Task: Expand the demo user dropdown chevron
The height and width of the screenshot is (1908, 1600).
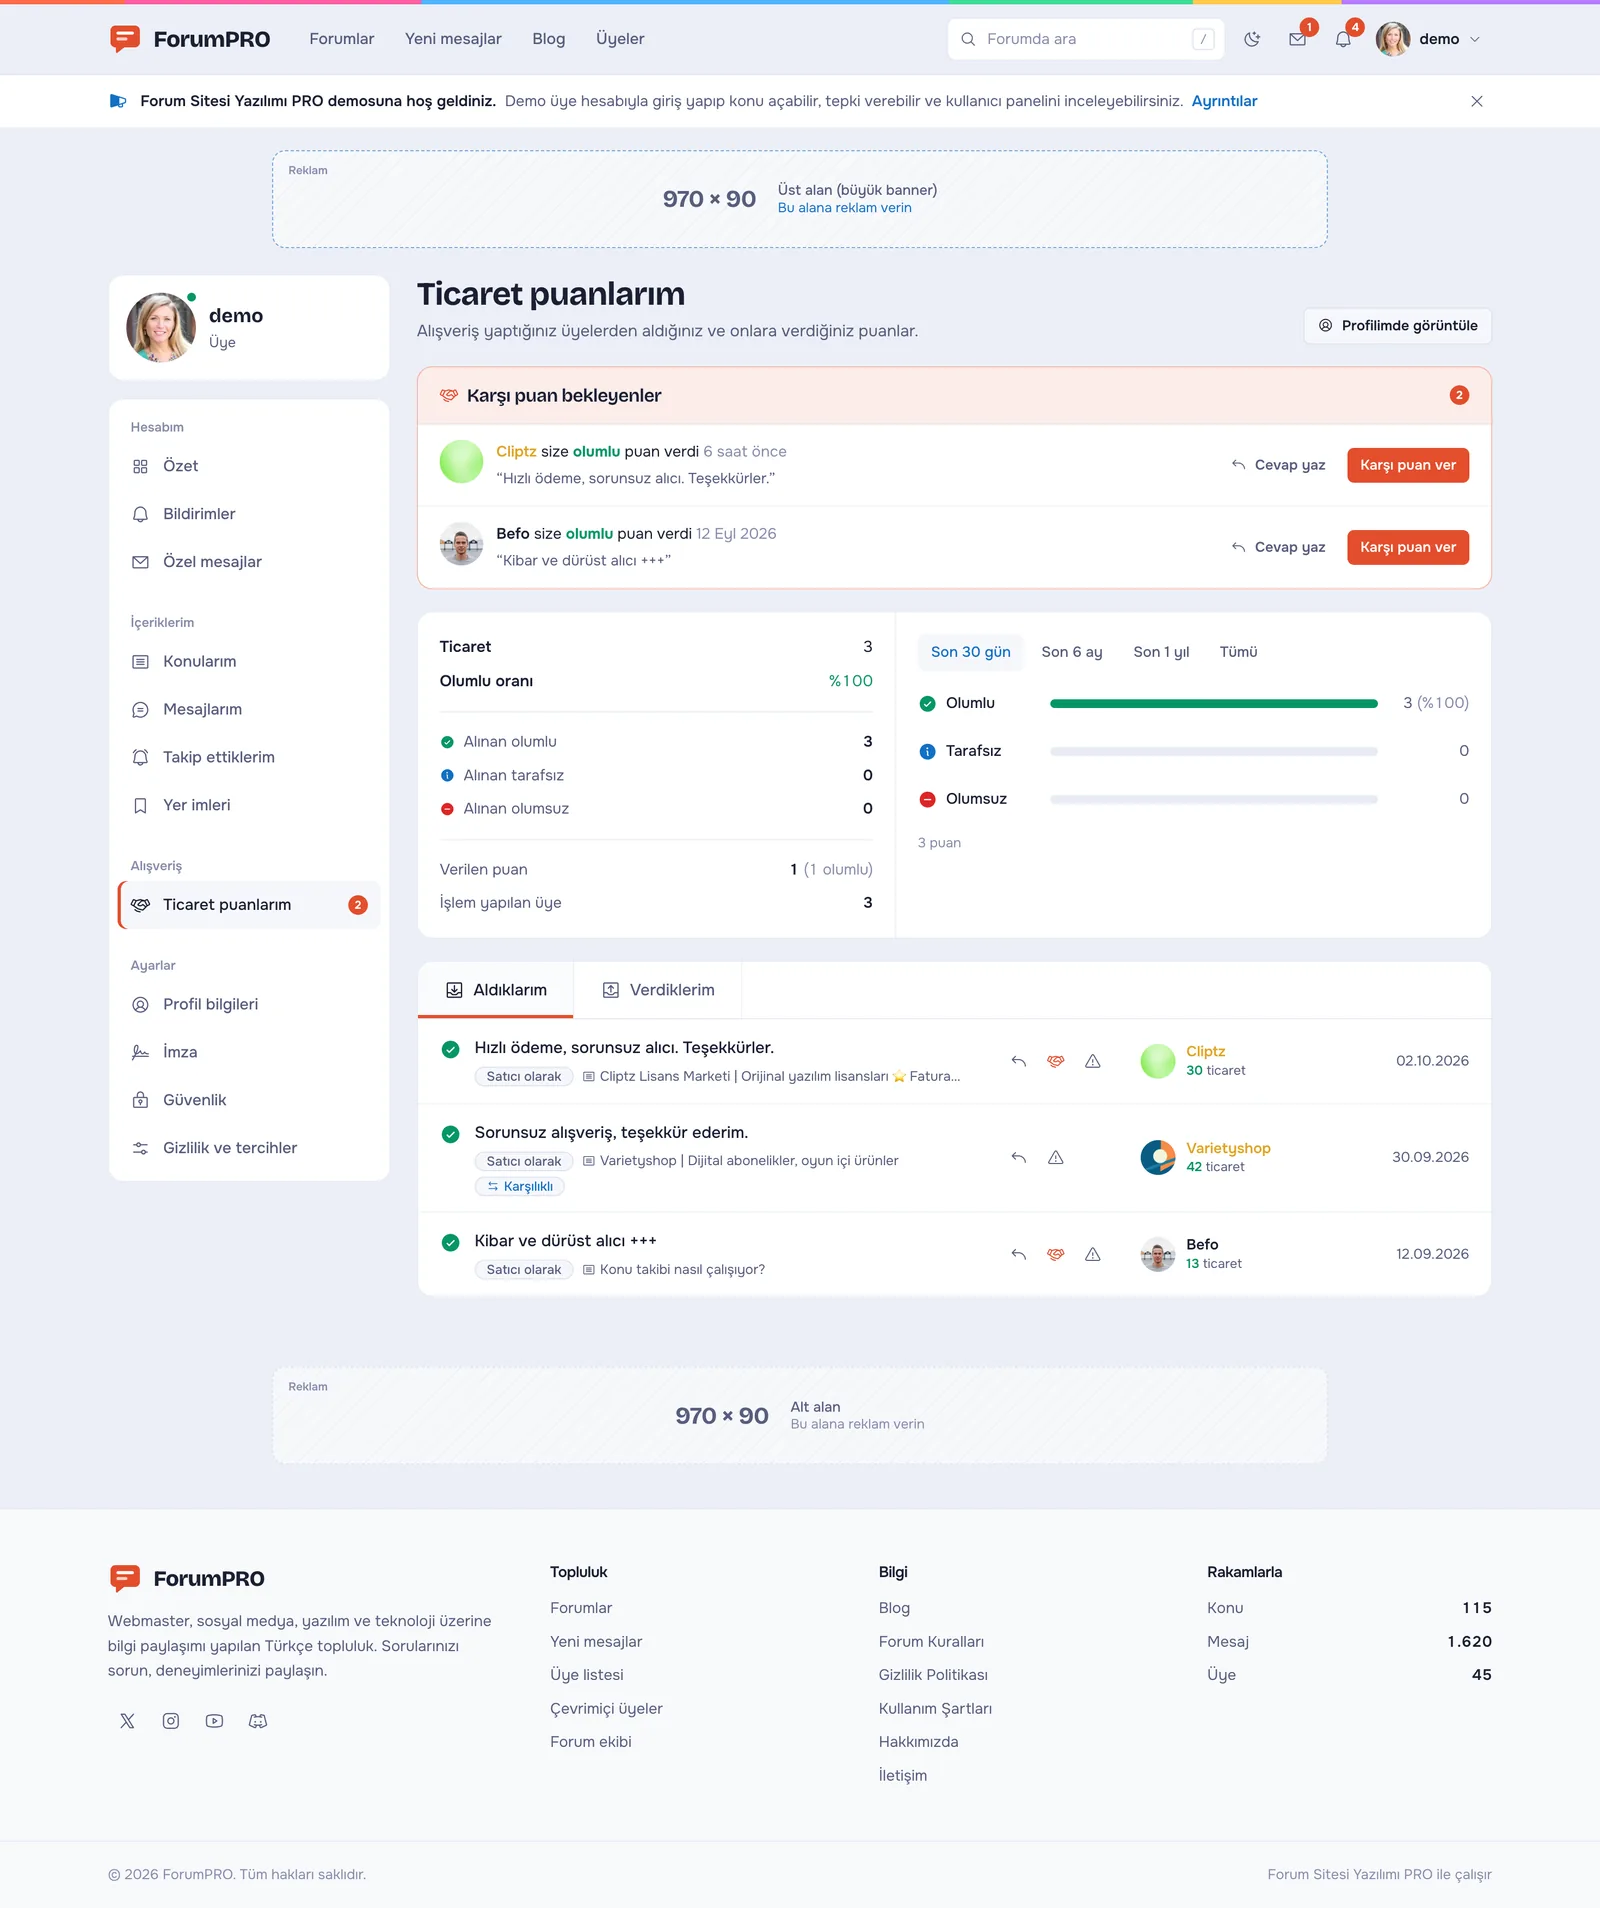Action: coord(1474,39)
